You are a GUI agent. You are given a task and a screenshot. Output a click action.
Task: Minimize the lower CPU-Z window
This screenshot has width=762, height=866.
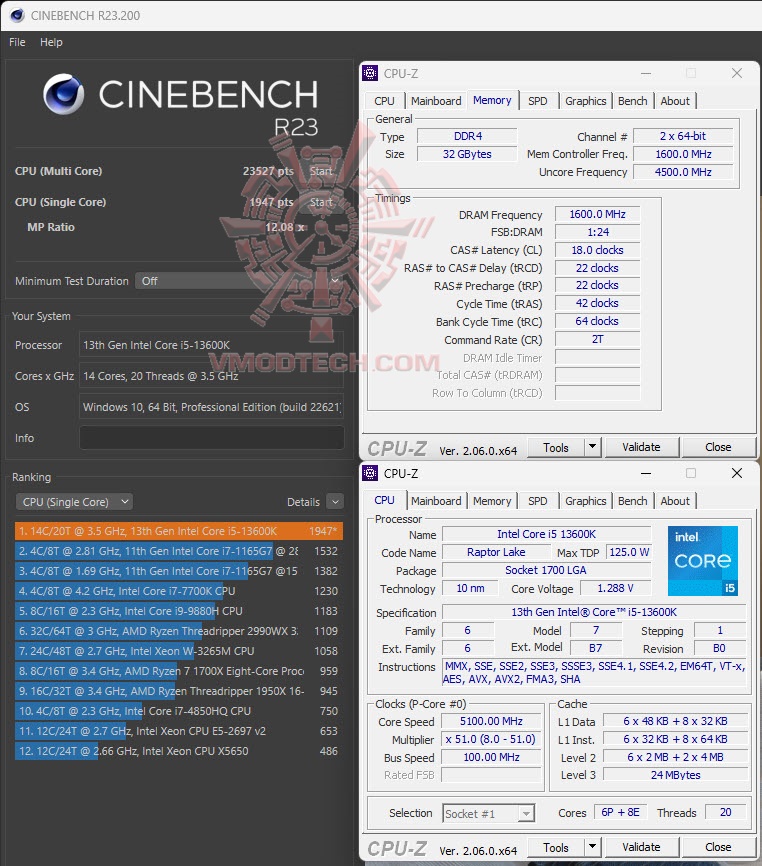point(645,473)
